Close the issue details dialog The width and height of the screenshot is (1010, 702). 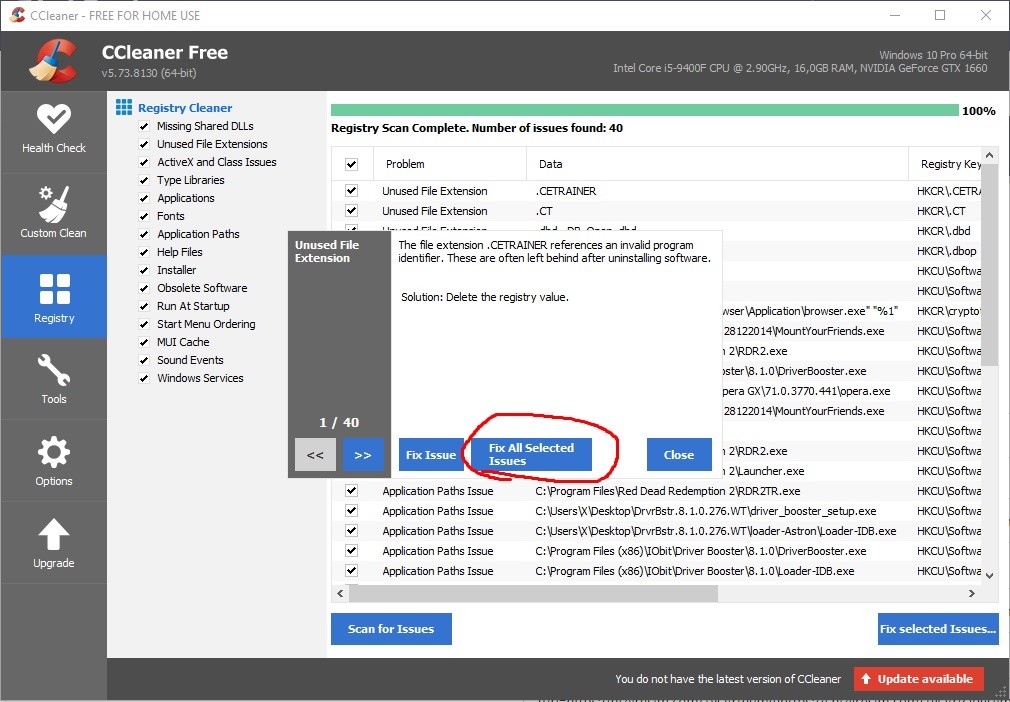point(679,455)
